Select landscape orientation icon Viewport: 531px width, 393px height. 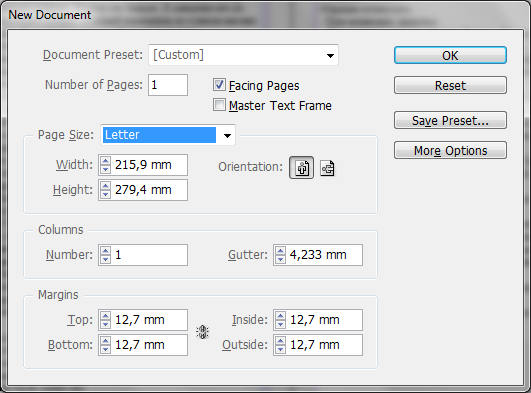(327, 168)
